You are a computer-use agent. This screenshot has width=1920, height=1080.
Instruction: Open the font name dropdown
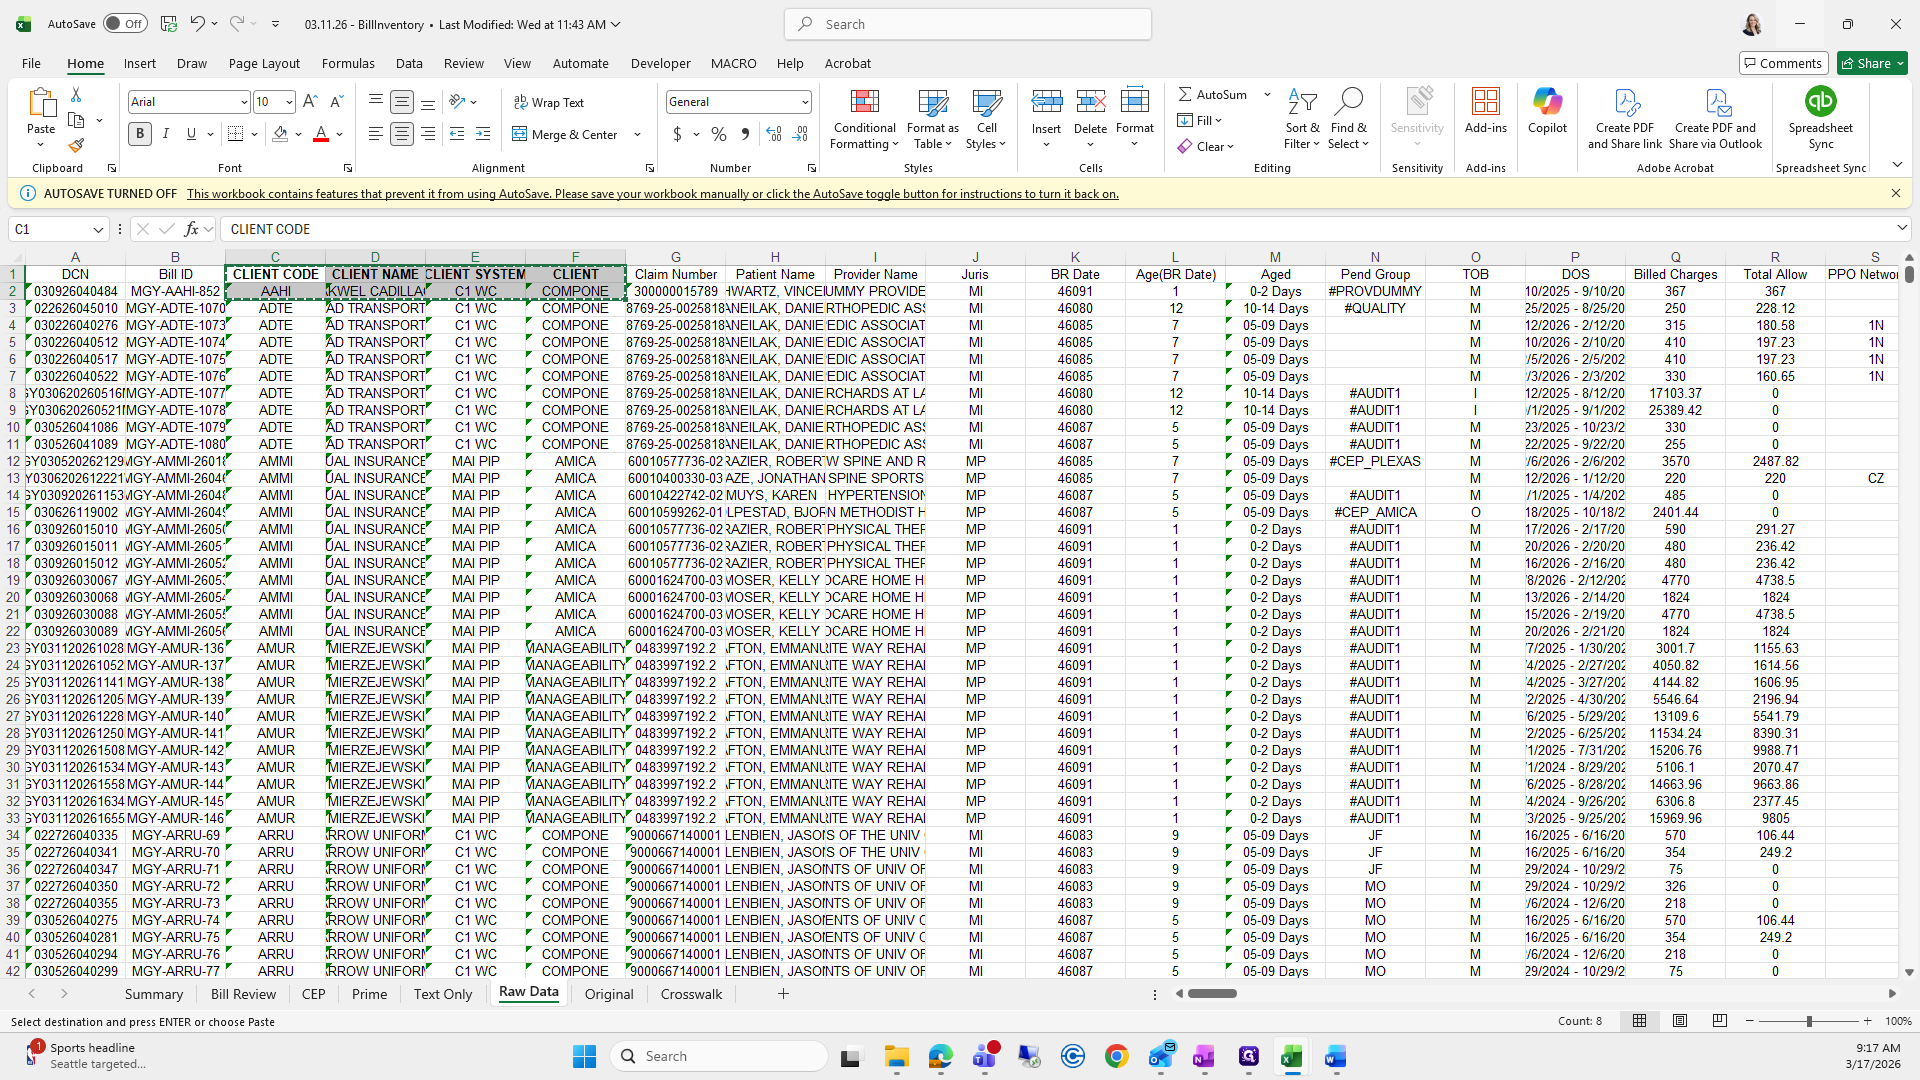coord(243,102)
